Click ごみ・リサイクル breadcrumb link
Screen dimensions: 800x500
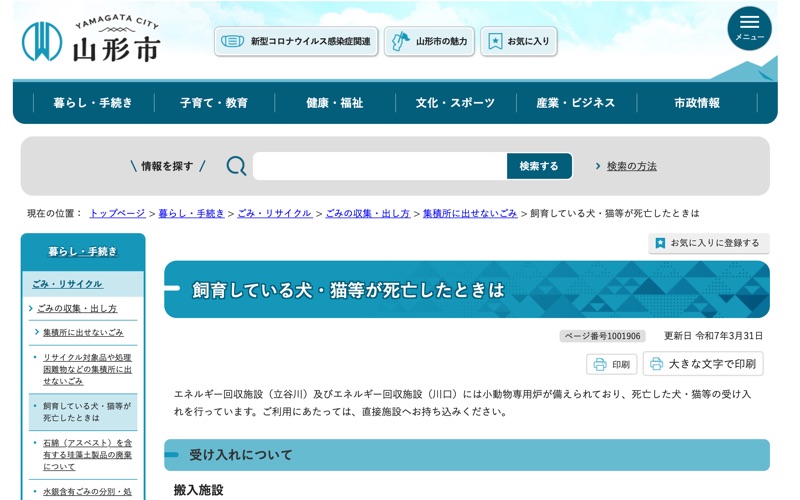click(274, 213)
